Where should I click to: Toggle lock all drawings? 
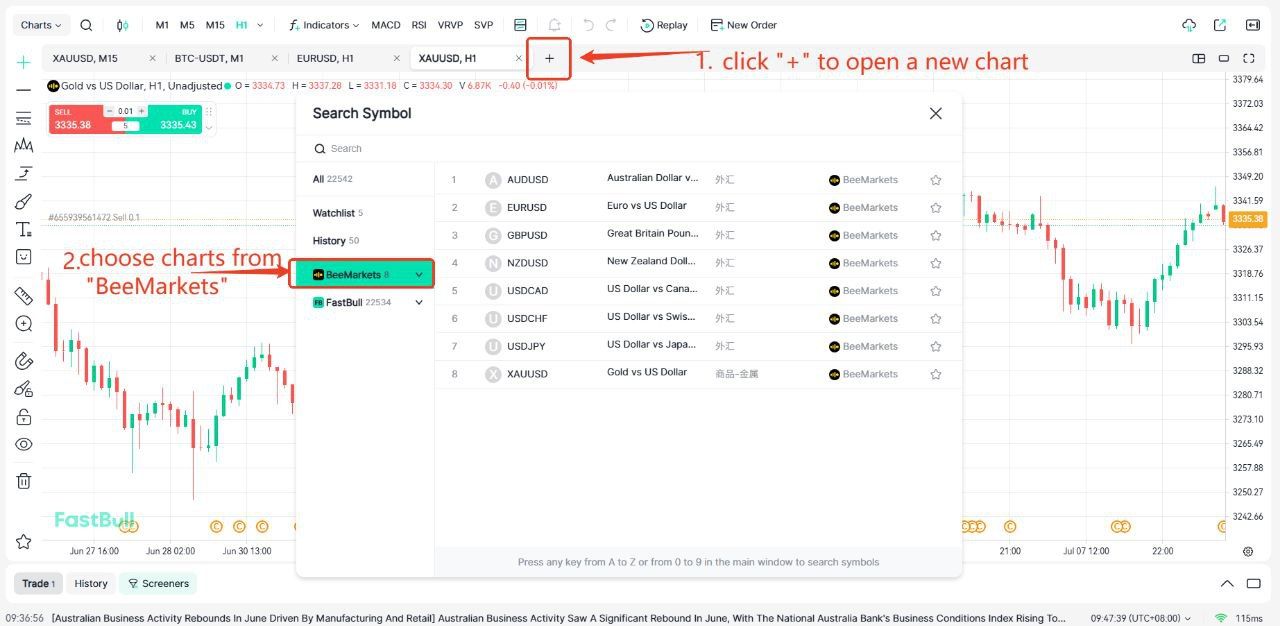tap(23, 417)
